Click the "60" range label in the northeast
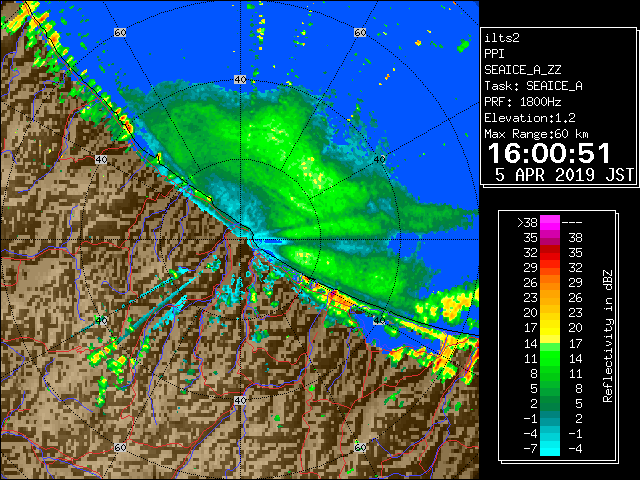Image resolution: width=640 pixels, height=480 pixels. point(360,32)
